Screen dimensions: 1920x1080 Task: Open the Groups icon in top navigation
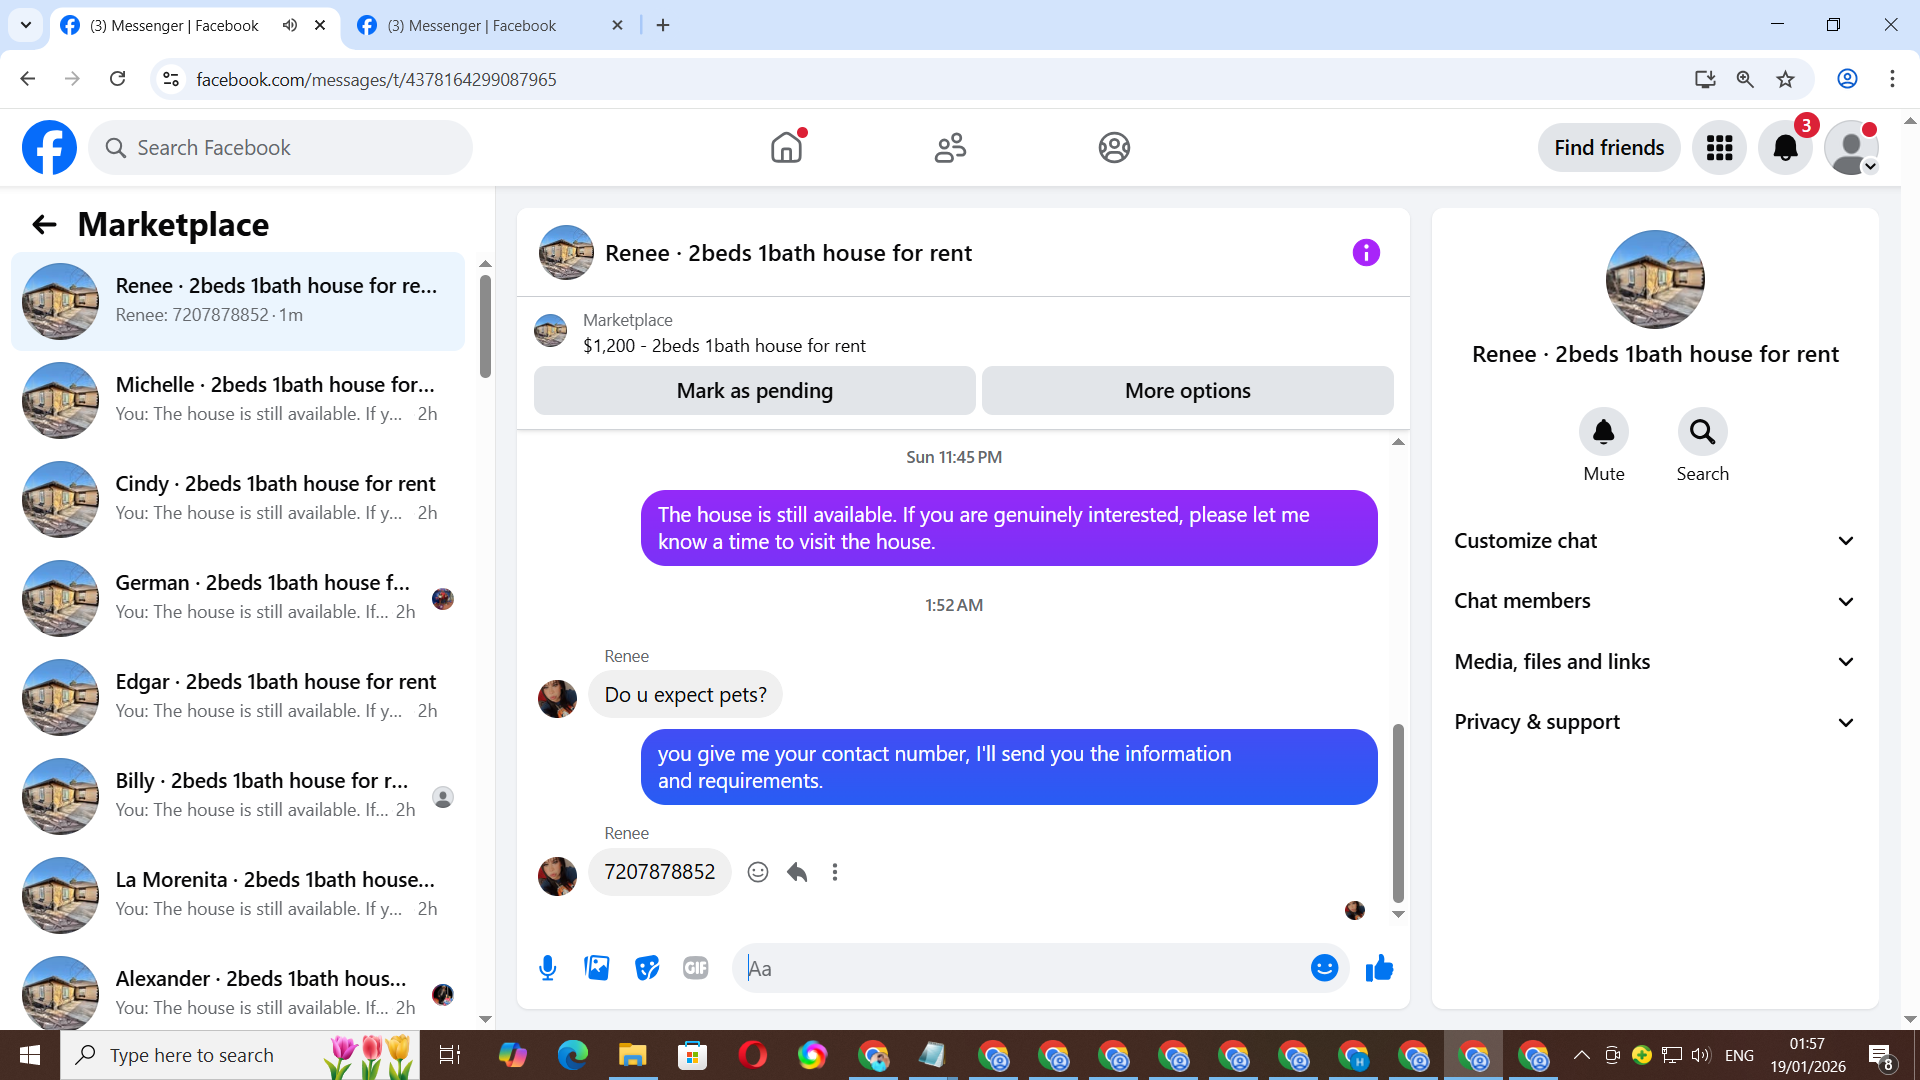pyautogui.click(x=1114, y=148)
